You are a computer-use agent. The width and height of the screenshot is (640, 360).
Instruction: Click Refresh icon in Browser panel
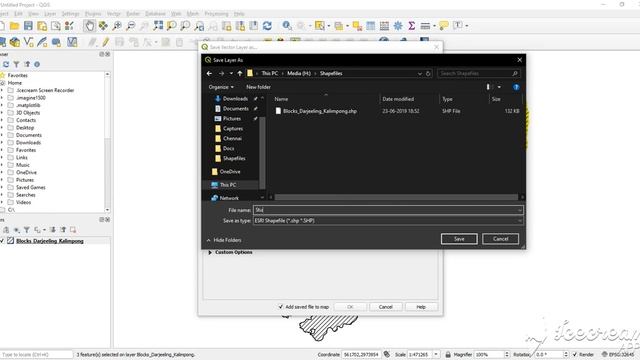6,64
